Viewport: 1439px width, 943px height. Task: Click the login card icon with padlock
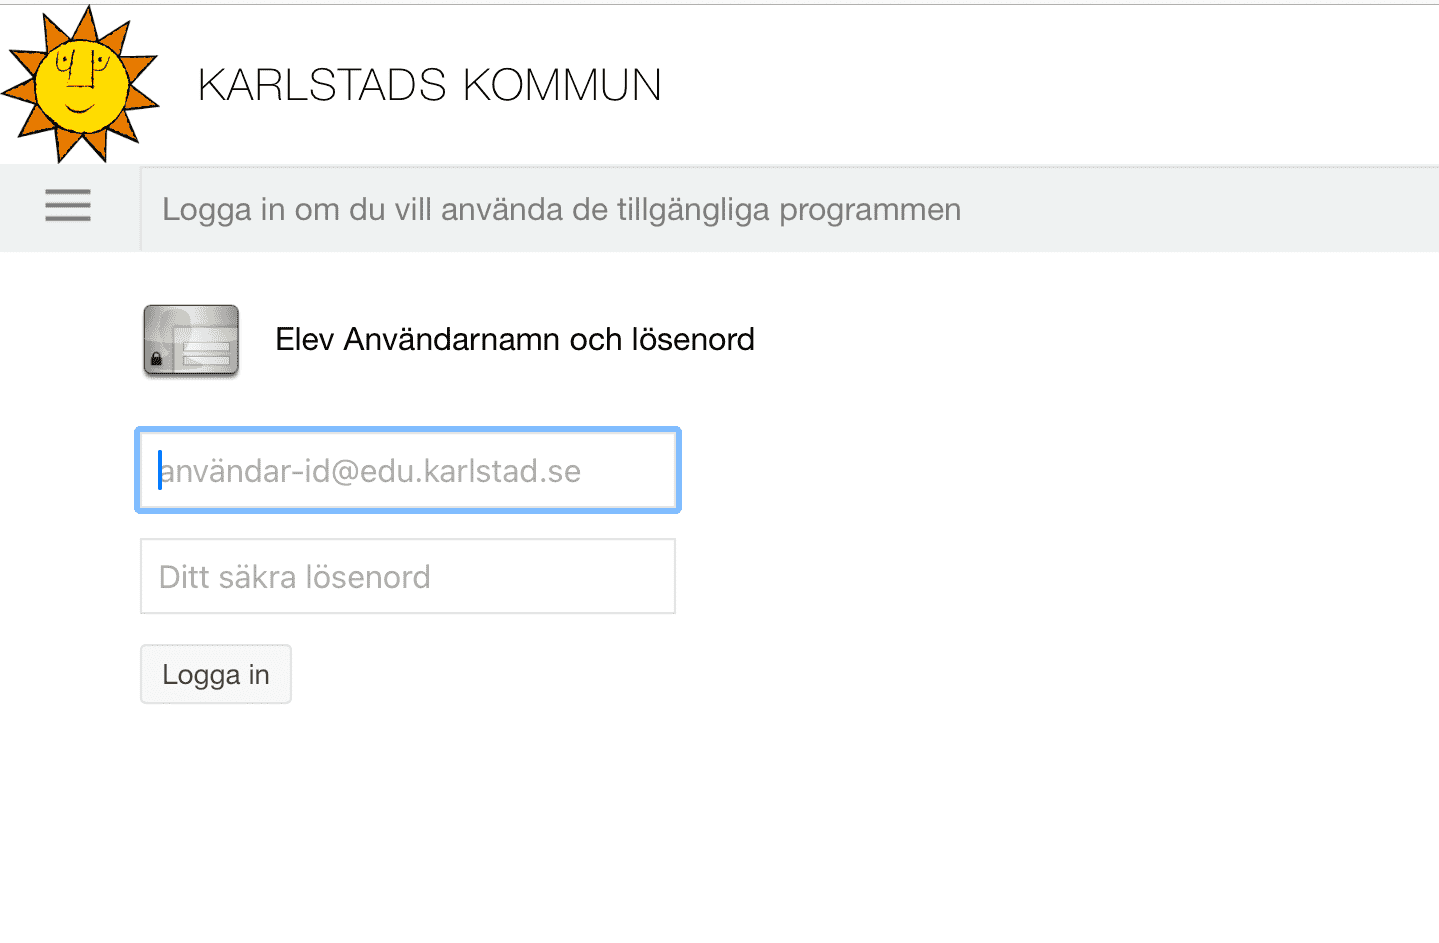click(191, 341)
